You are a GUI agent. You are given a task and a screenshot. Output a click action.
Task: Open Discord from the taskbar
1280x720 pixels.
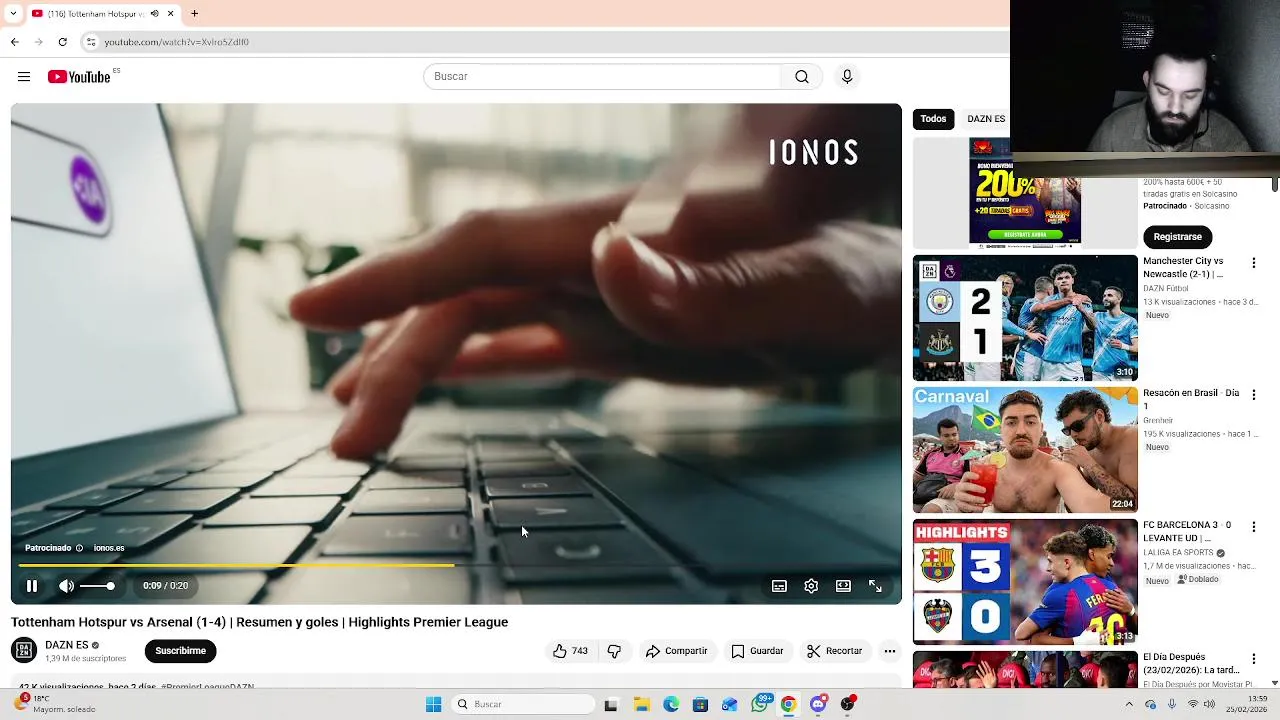pos(818,705)
